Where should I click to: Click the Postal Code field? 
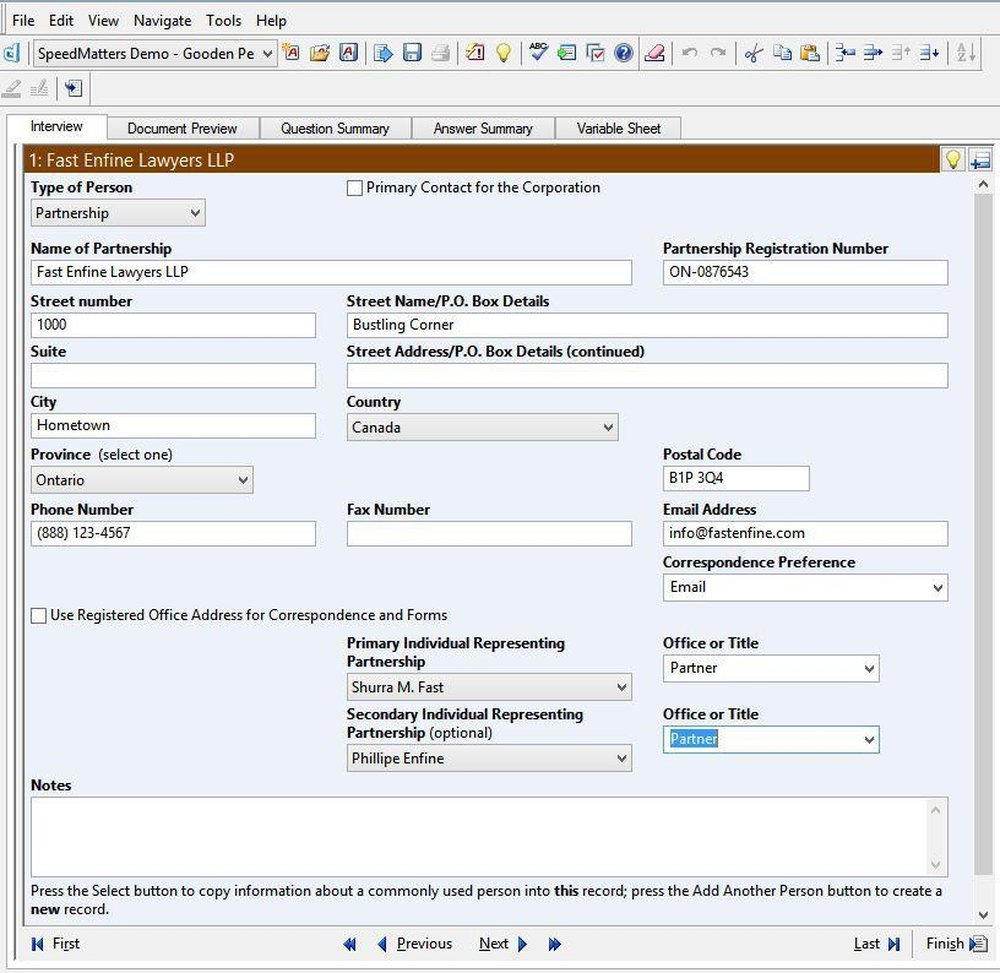pyautogui.click(x=736, y=478)
